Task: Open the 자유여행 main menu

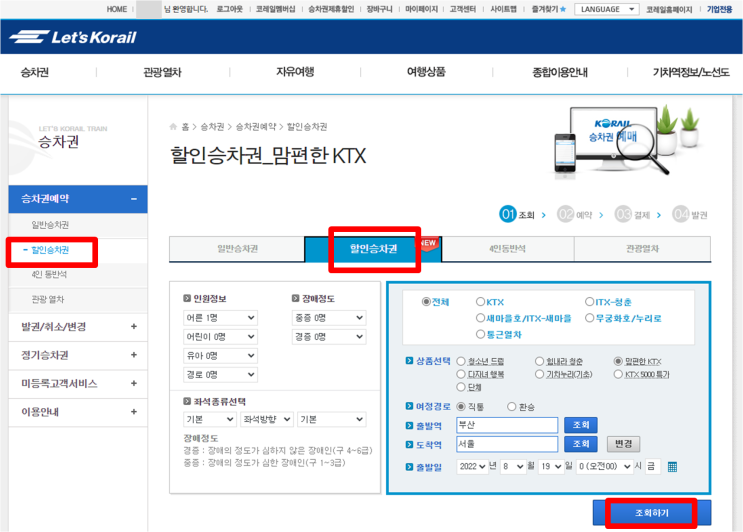Action: [295, 72]
